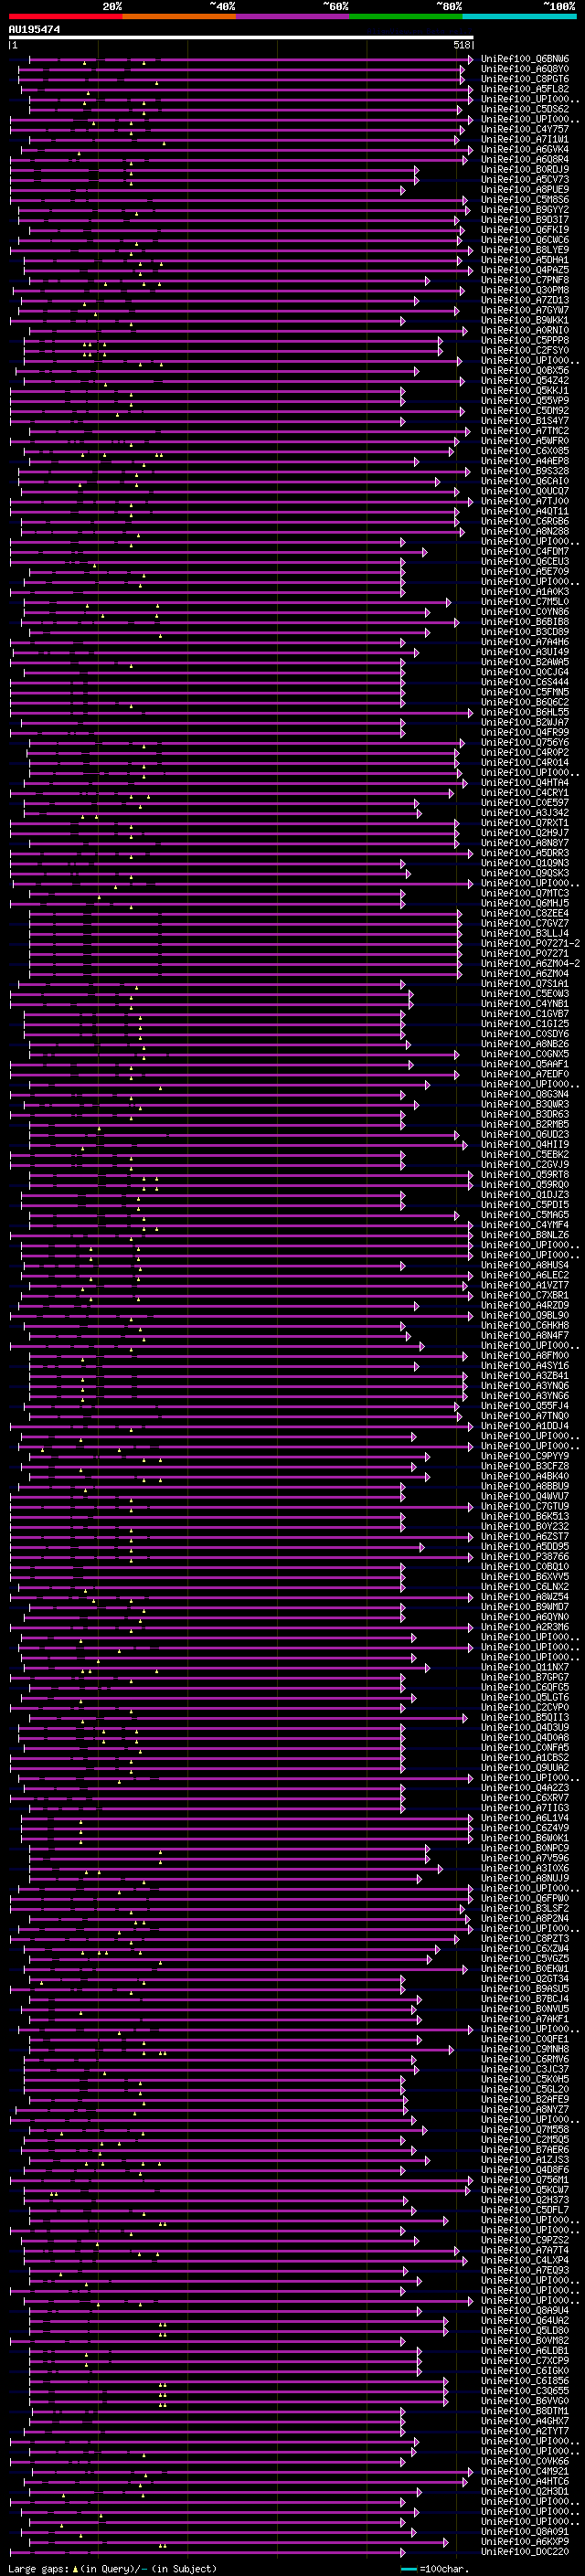Open hit UniRef100_C4Y757
585x2576 pixels.
point(525,129)
